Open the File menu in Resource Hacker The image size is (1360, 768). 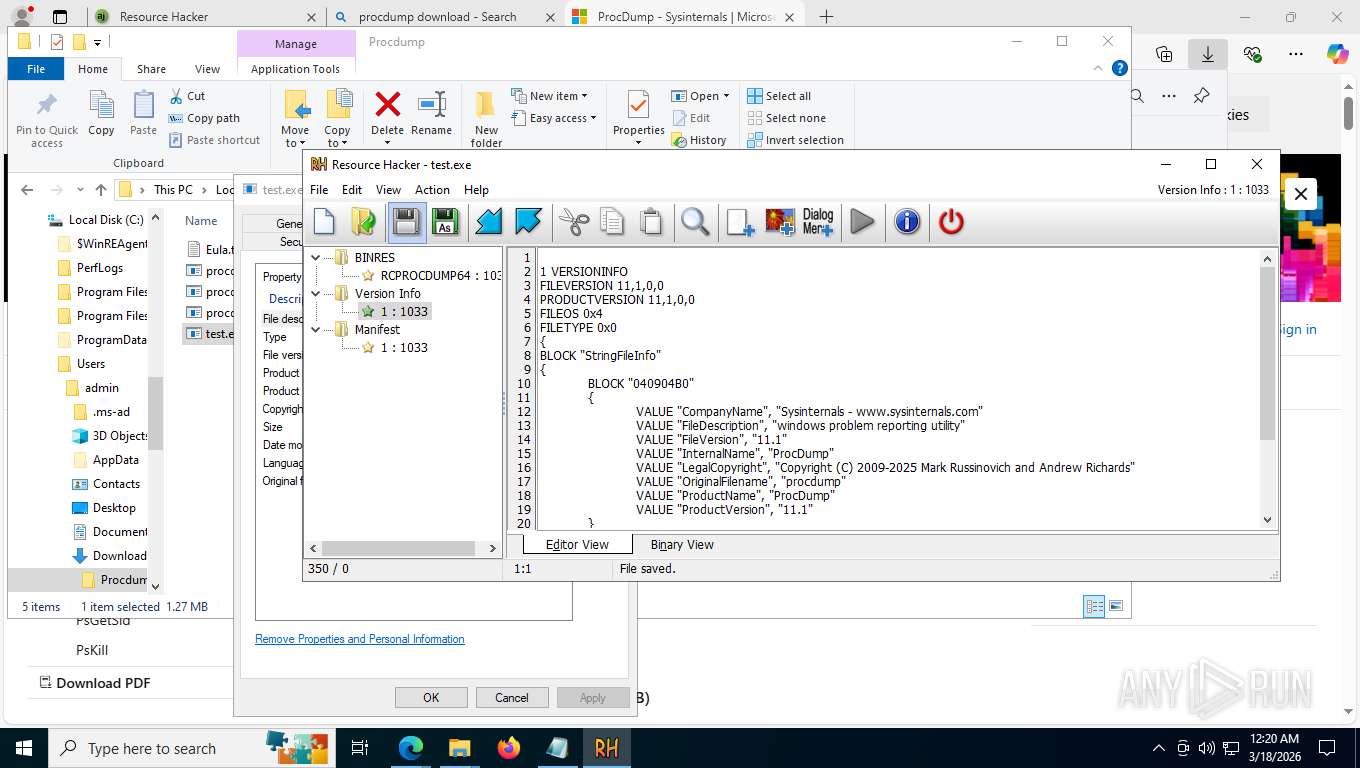click(319, 189)
